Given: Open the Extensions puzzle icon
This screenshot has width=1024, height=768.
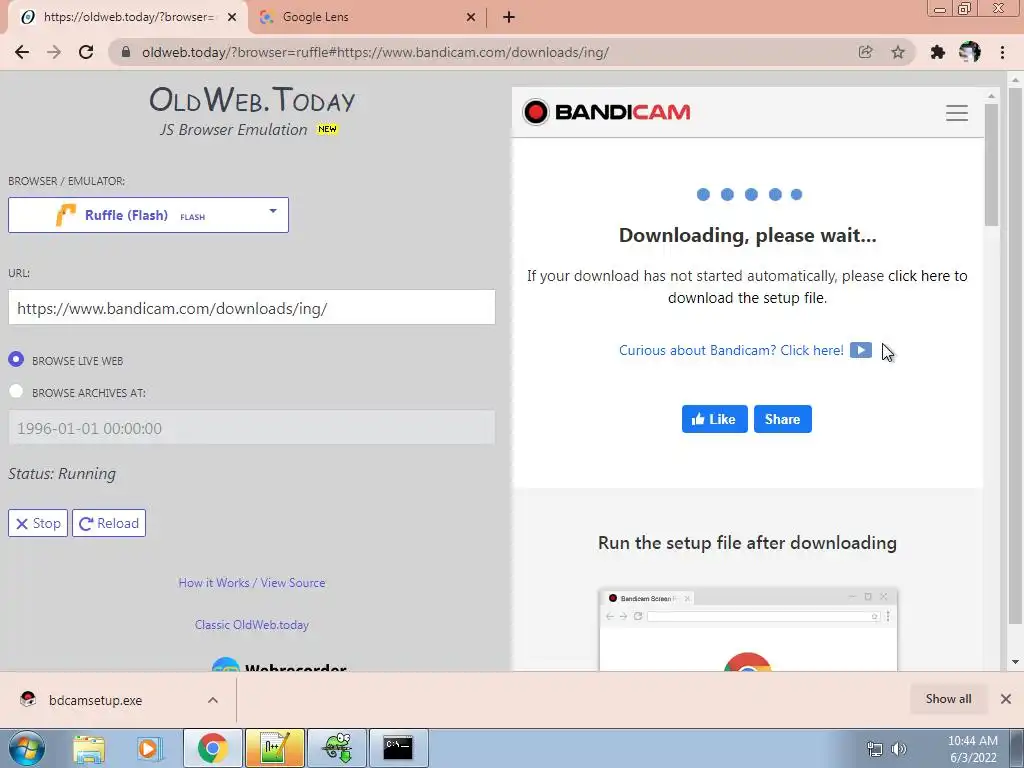Looking at the screenshot, I should click(938, 52).
